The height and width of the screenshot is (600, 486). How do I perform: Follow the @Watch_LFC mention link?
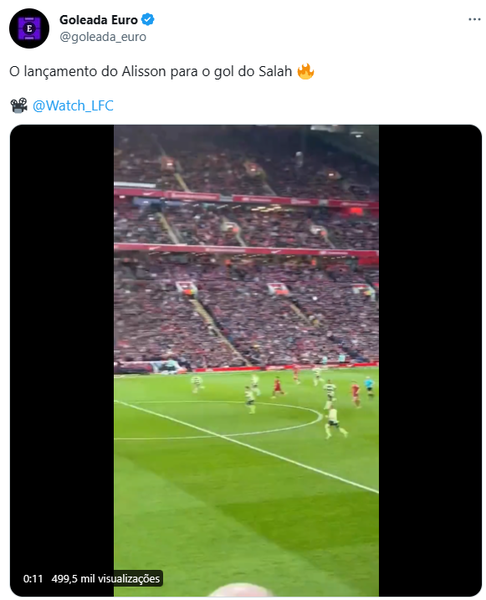point(73,106)
